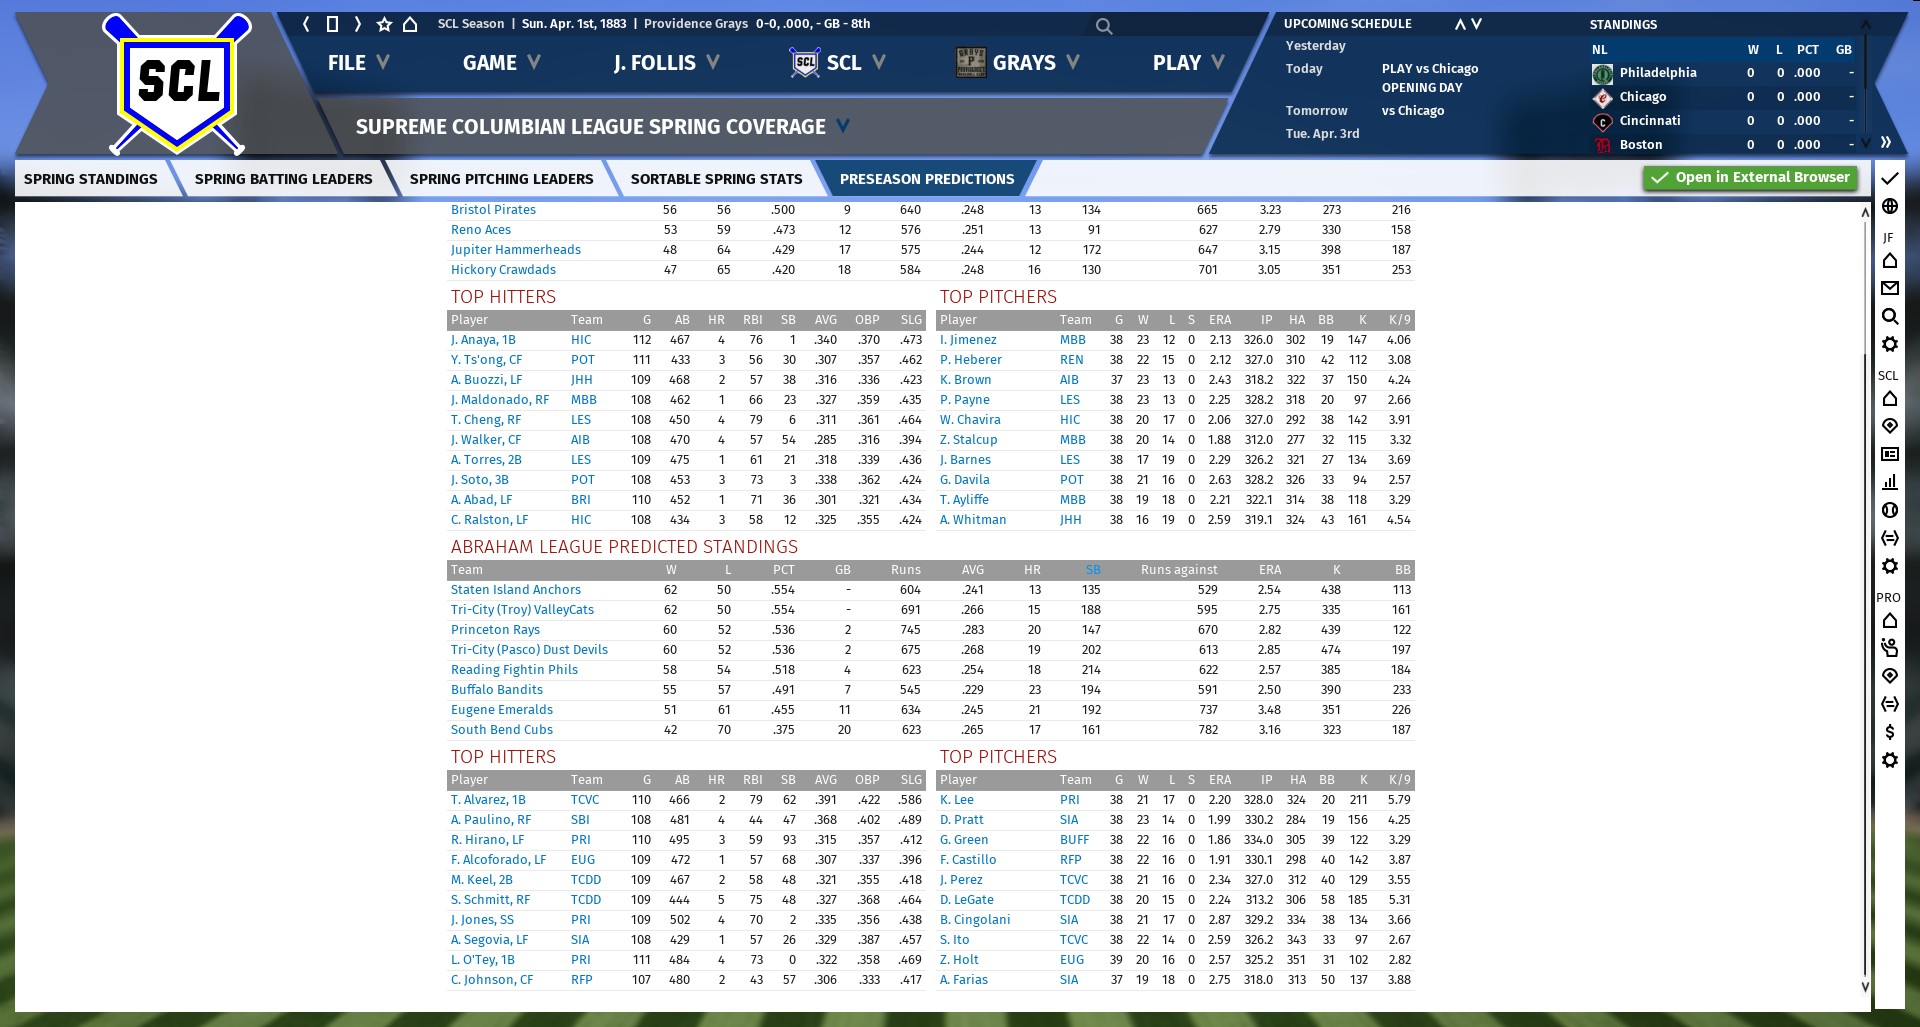This screenshot has width=1920, height=1027.
Task: Open the J. FOLLIS manager menu
Action: point(667,63)
